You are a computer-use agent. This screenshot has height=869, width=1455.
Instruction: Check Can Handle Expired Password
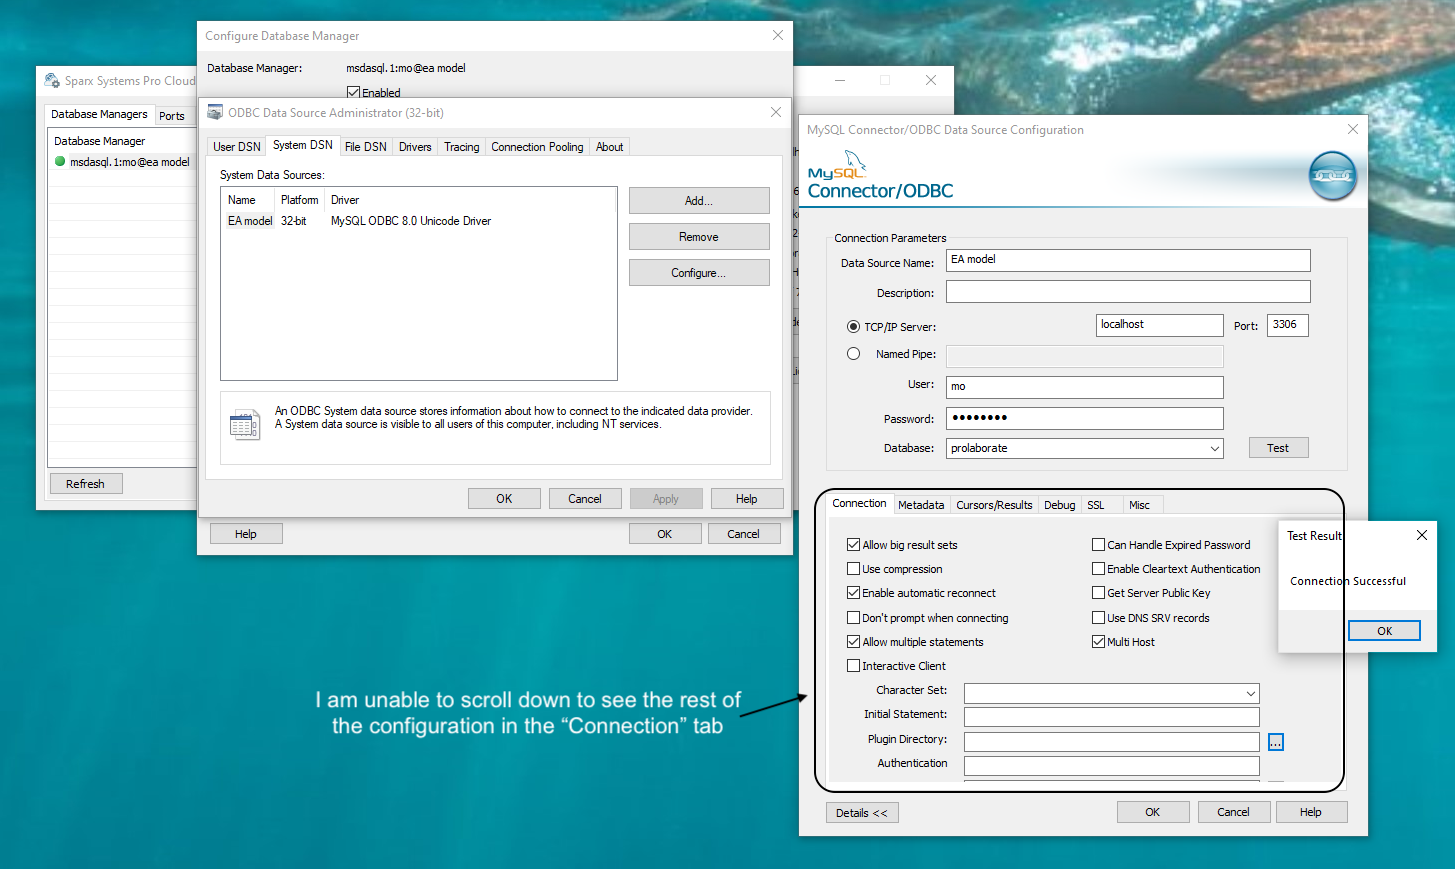[x=1098, y=545]
